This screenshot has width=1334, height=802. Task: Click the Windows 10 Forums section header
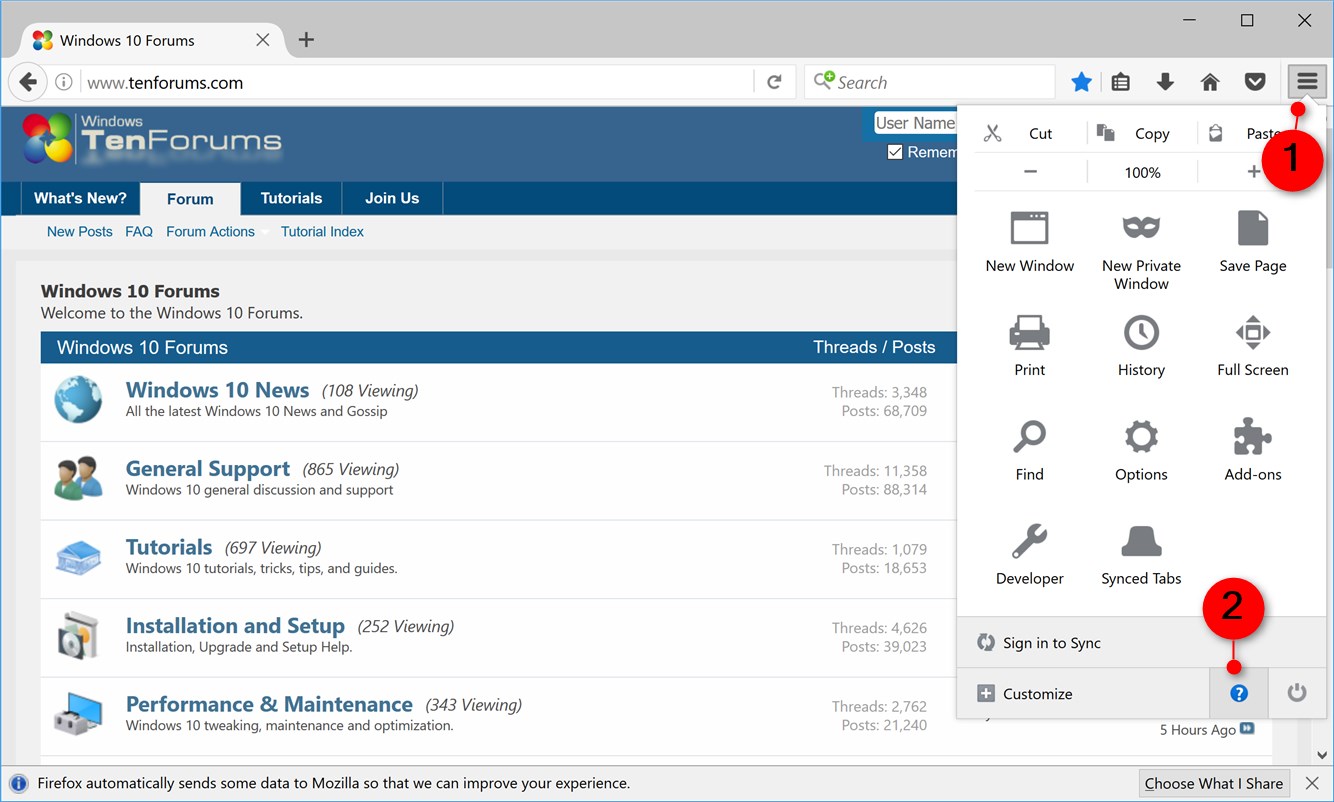[x=142, y=347]
